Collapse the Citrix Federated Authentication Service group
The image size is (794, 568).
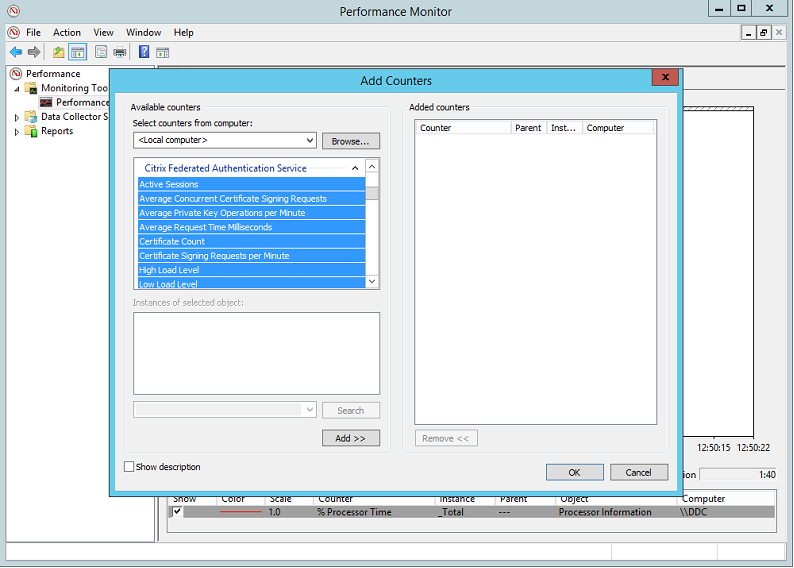356,169
